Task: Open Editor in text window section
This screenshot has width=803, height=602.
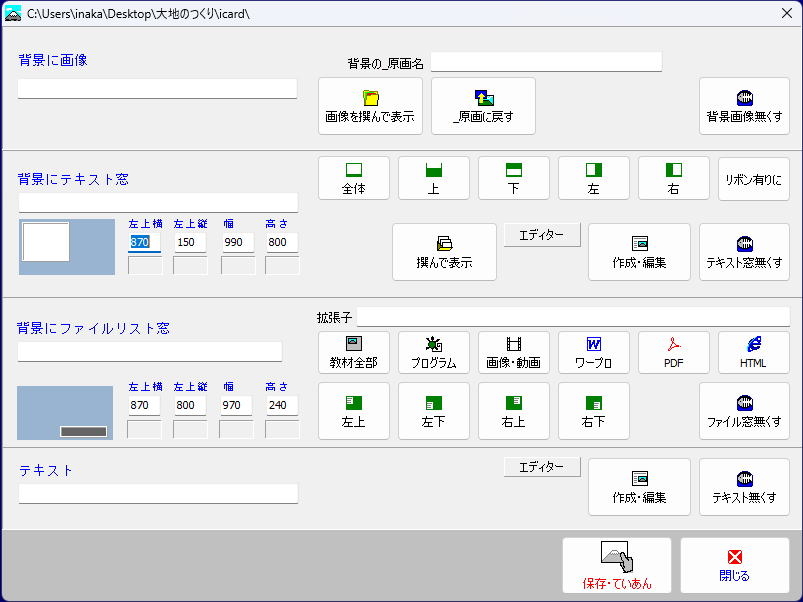Action: click(542, 235)
